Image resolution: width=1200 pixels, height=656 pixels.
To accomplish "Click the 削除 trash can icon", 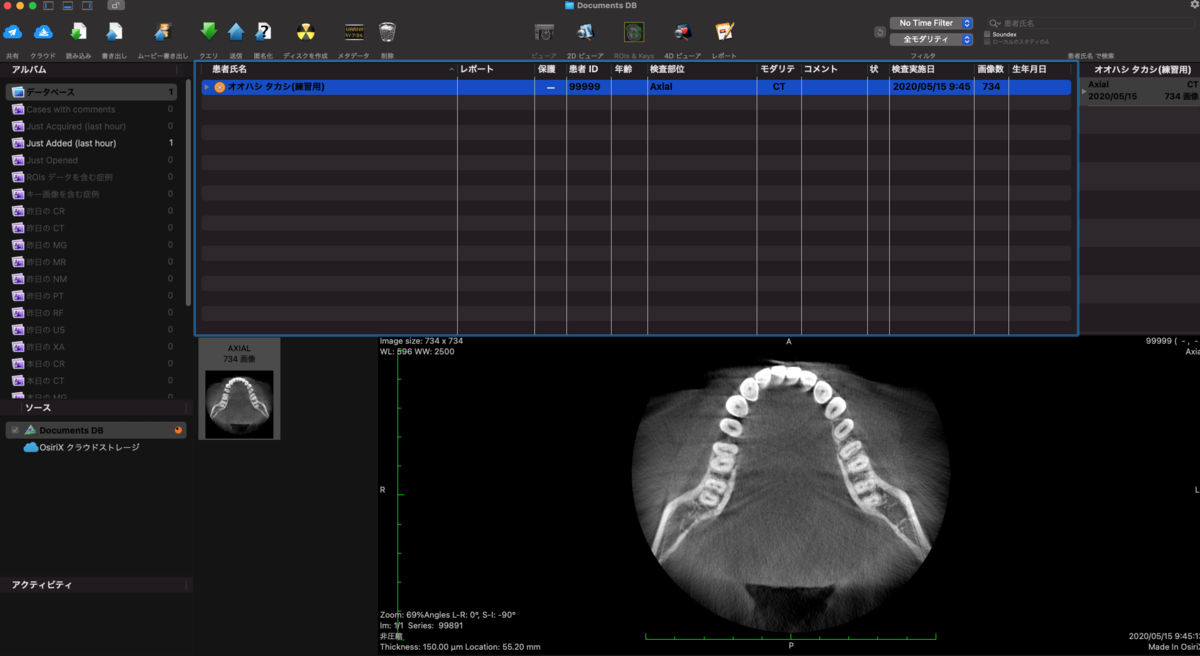I will pos(387,32).
